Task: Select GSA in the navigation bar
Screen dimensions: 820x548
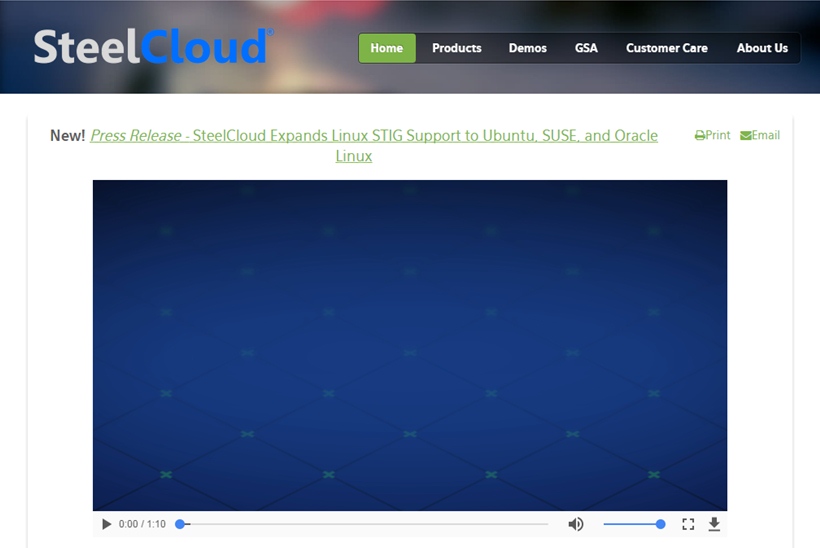Action: [586, 48]
